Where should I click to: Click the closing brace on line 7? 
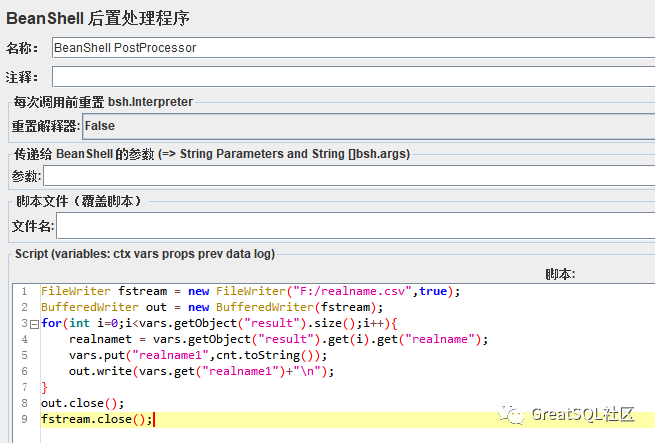pos(44,387)
